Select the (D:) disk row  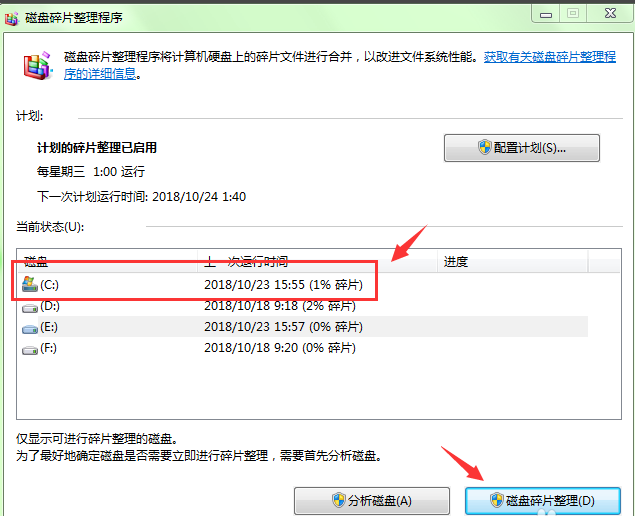[302, 306]
